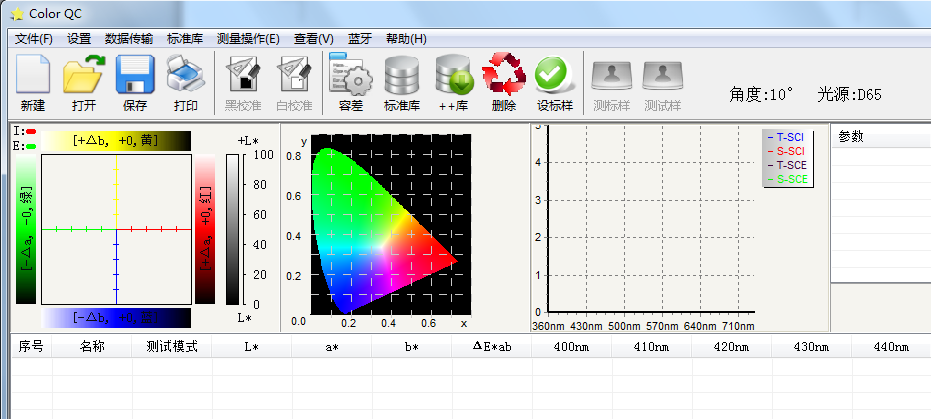The height and width of the screenshot is (419, 931).
Task: Click the ++库 add-to-library icon
Action: pos(454,82)
